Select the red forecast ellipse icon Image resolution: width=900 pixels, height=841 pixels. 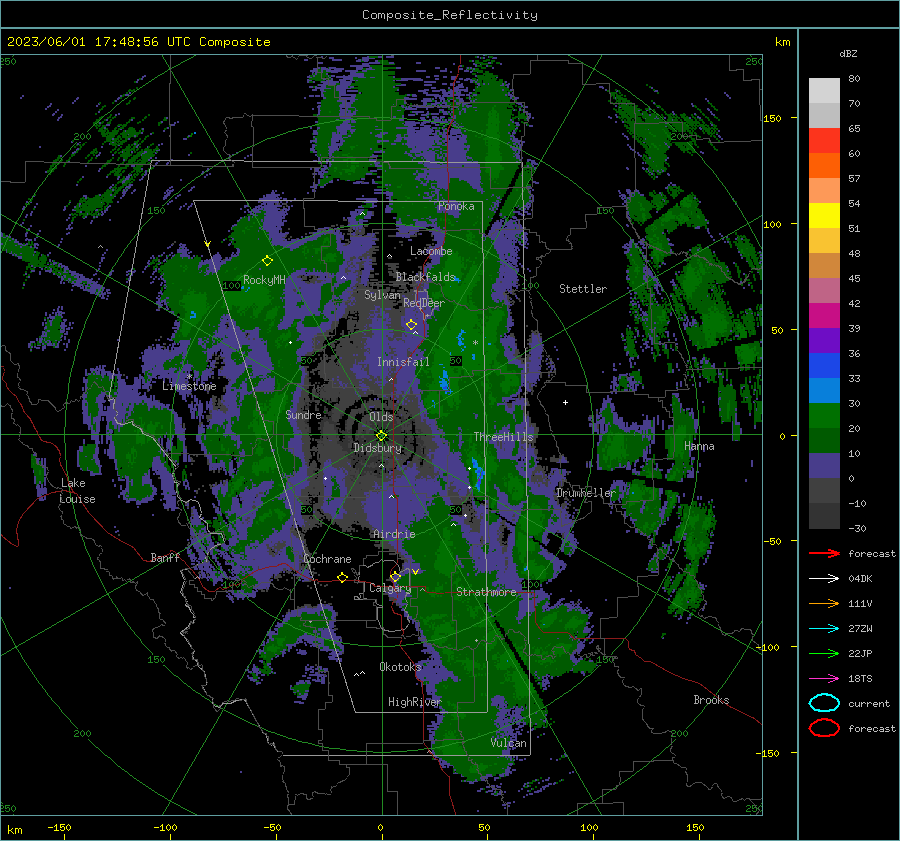click(824, 728)
